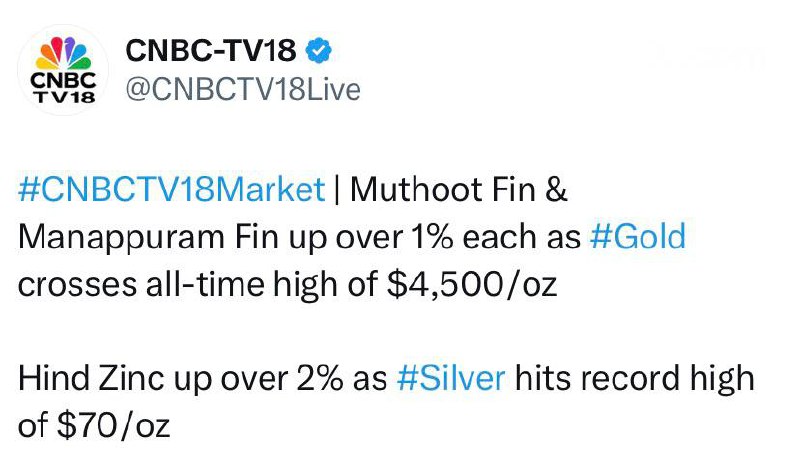The image size is (800, 466).
Task: Click the 'TV18' text inside the avatar
Action: 64,97
